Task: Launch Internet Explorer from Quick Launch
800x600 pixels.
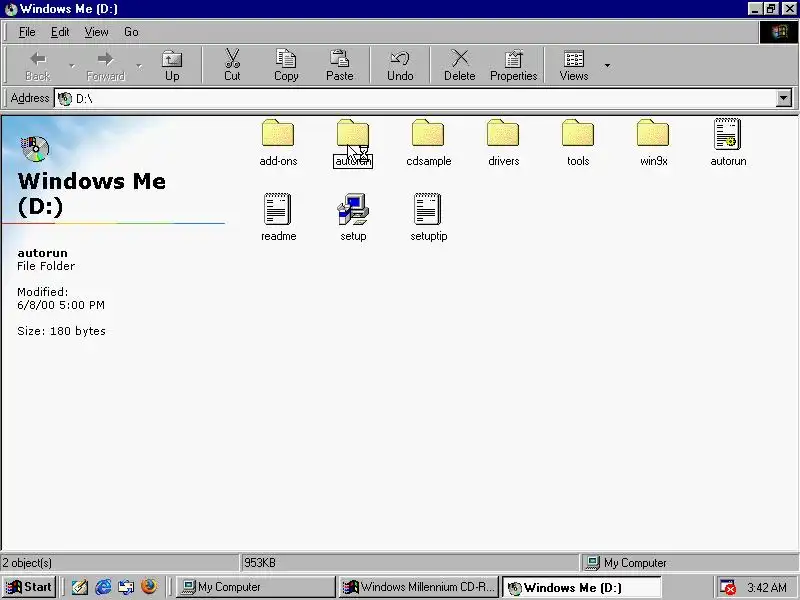Action: pyautogui.click(x=103, y=587)
